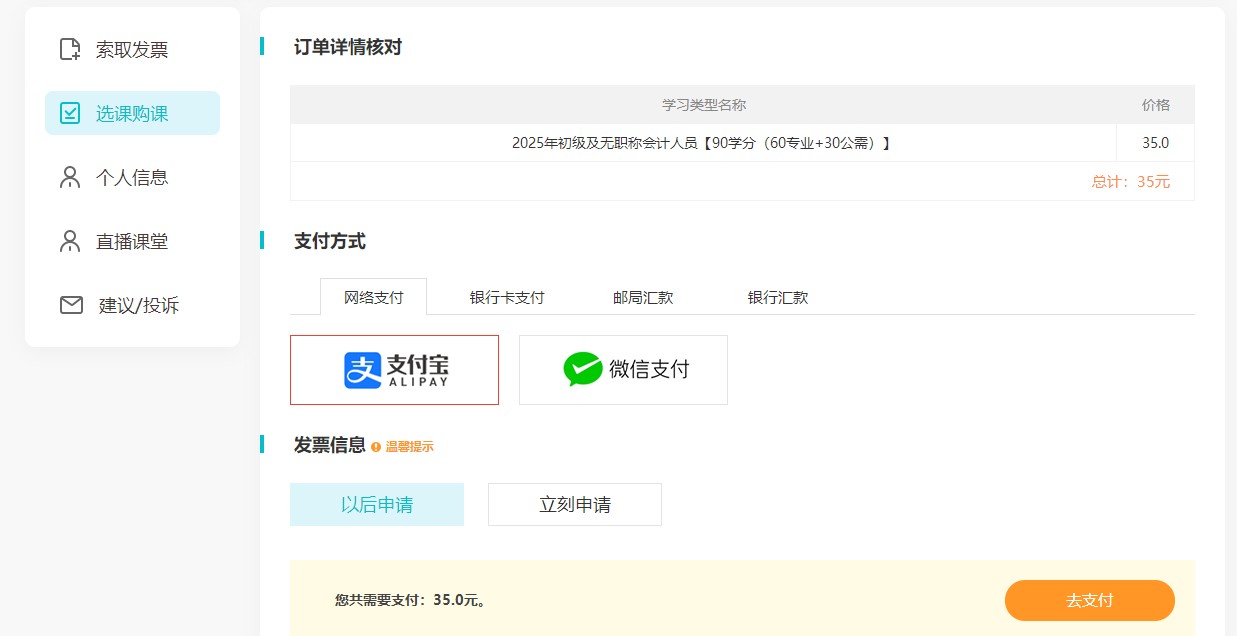Image resolution: width=1237 pixels, height=636 pixels.
Task: Click the green WeChat Pay icon
Action: pyautogui.click(x=581, y=369)
